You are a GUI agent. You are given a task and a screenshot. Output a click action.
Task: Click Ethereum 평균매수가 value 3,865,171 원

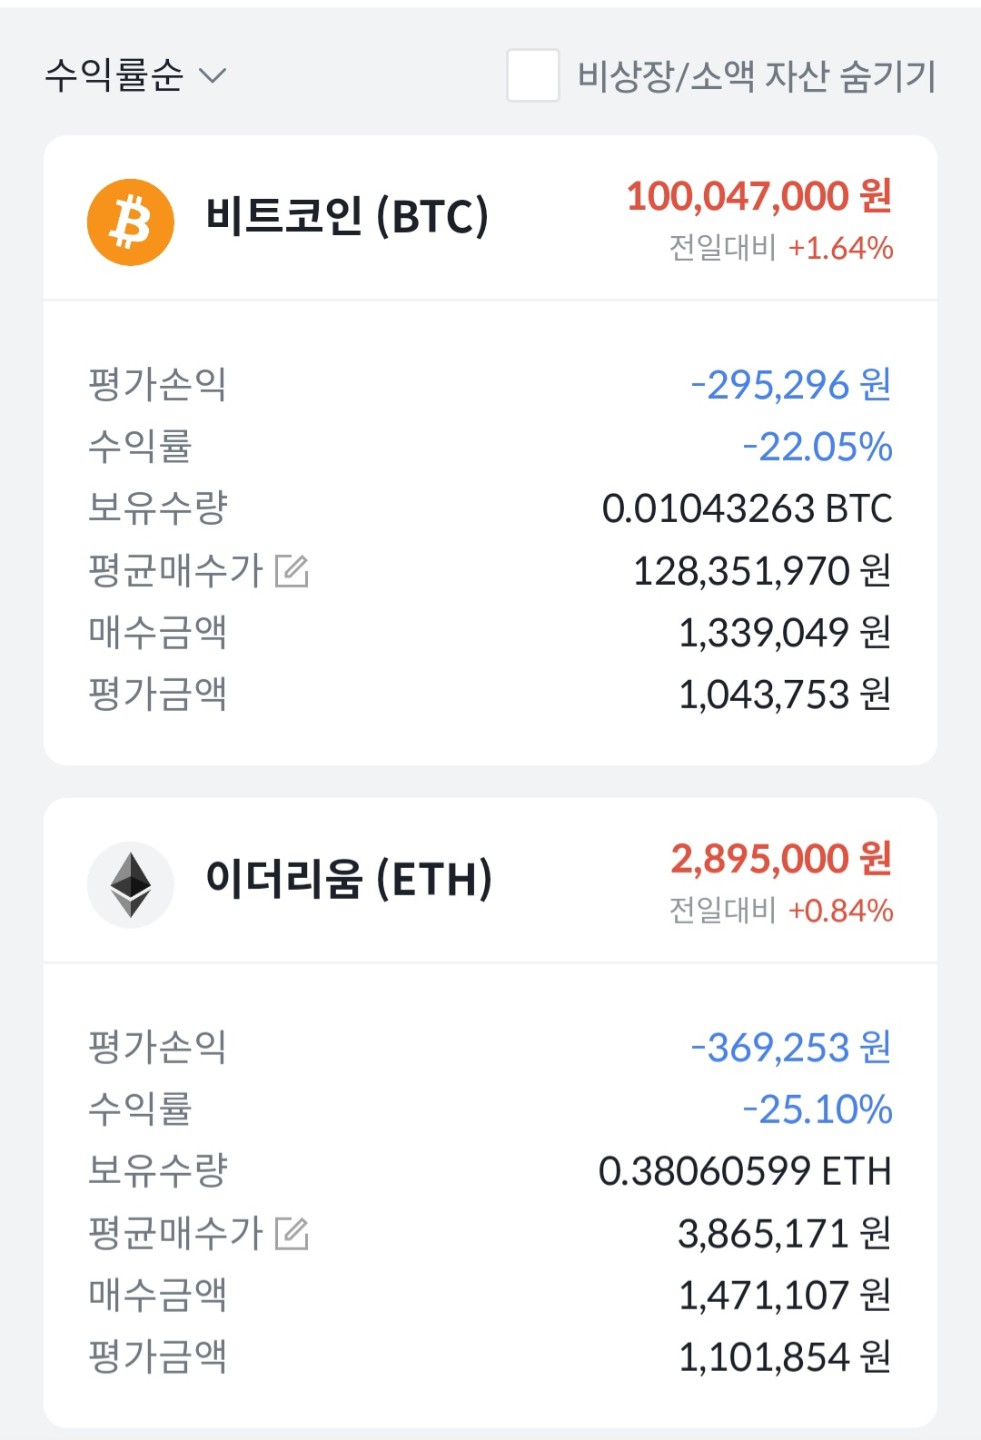pos(783,1234)
